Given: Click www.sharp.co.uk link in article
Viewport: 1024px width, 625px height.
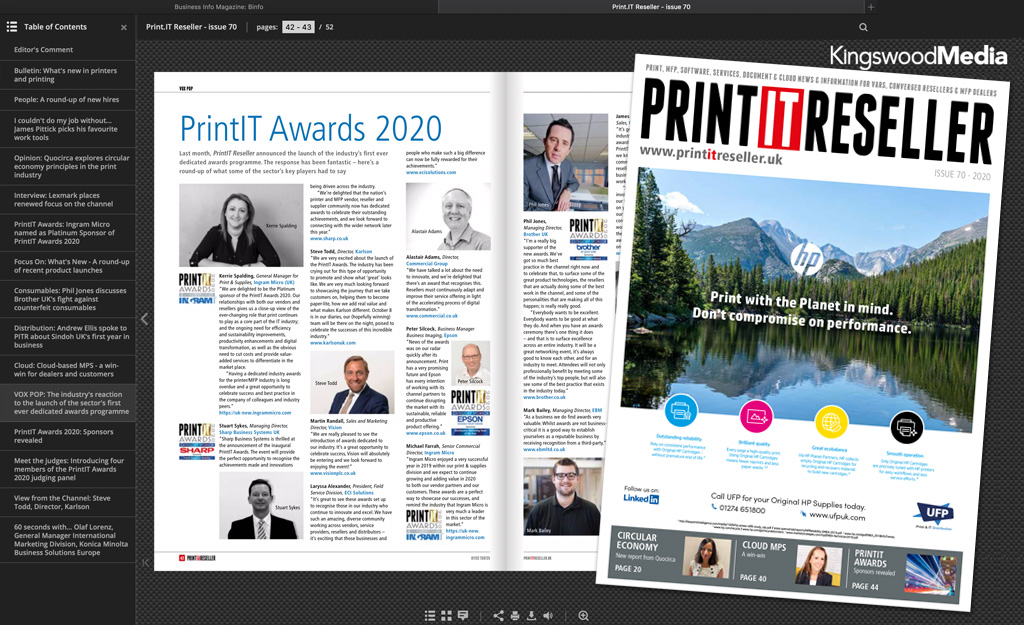Looking at the screenshot, I should [x=329, y=238].
